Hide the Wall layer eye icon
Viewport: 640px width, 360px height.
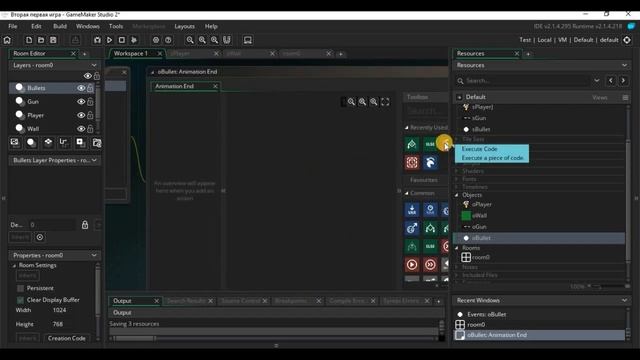[x=81, y=129]
